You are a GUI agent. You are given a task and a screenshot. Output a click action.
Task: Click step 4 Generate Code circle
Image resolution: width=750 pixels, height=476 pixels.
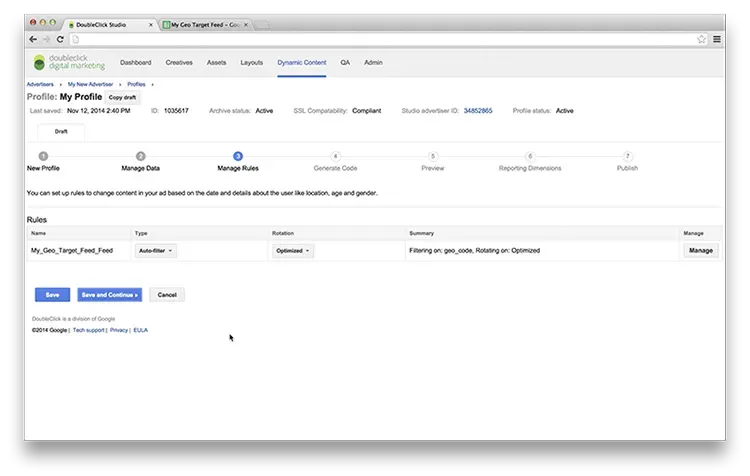[335, 156]
